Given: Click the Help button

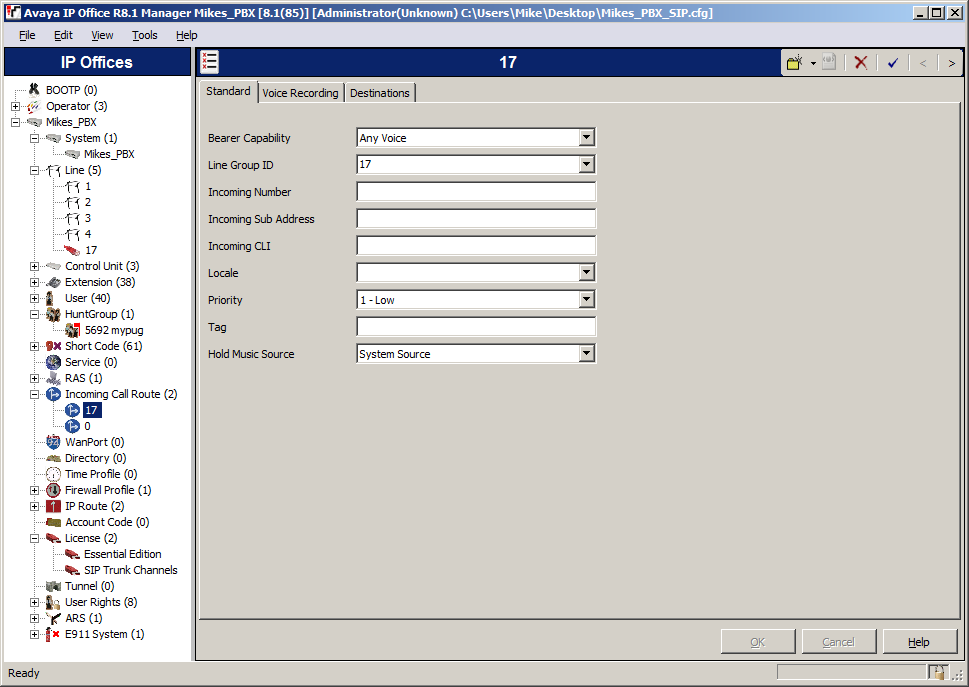Looking at the screenshot, I should [x=919, y=642].
